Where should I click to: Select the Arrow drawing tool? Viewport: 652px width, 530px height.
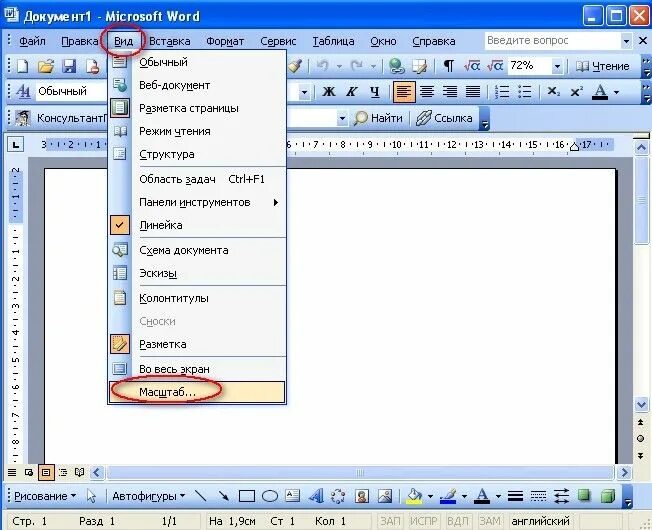[x=224, y=495]
